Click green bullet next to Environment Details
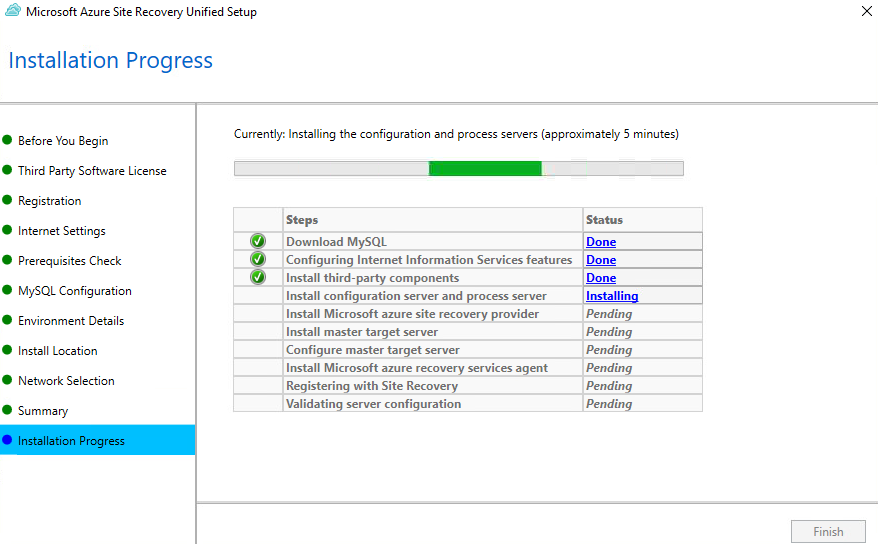The height and width of the screenshot is (544, 878). point(7,320)
